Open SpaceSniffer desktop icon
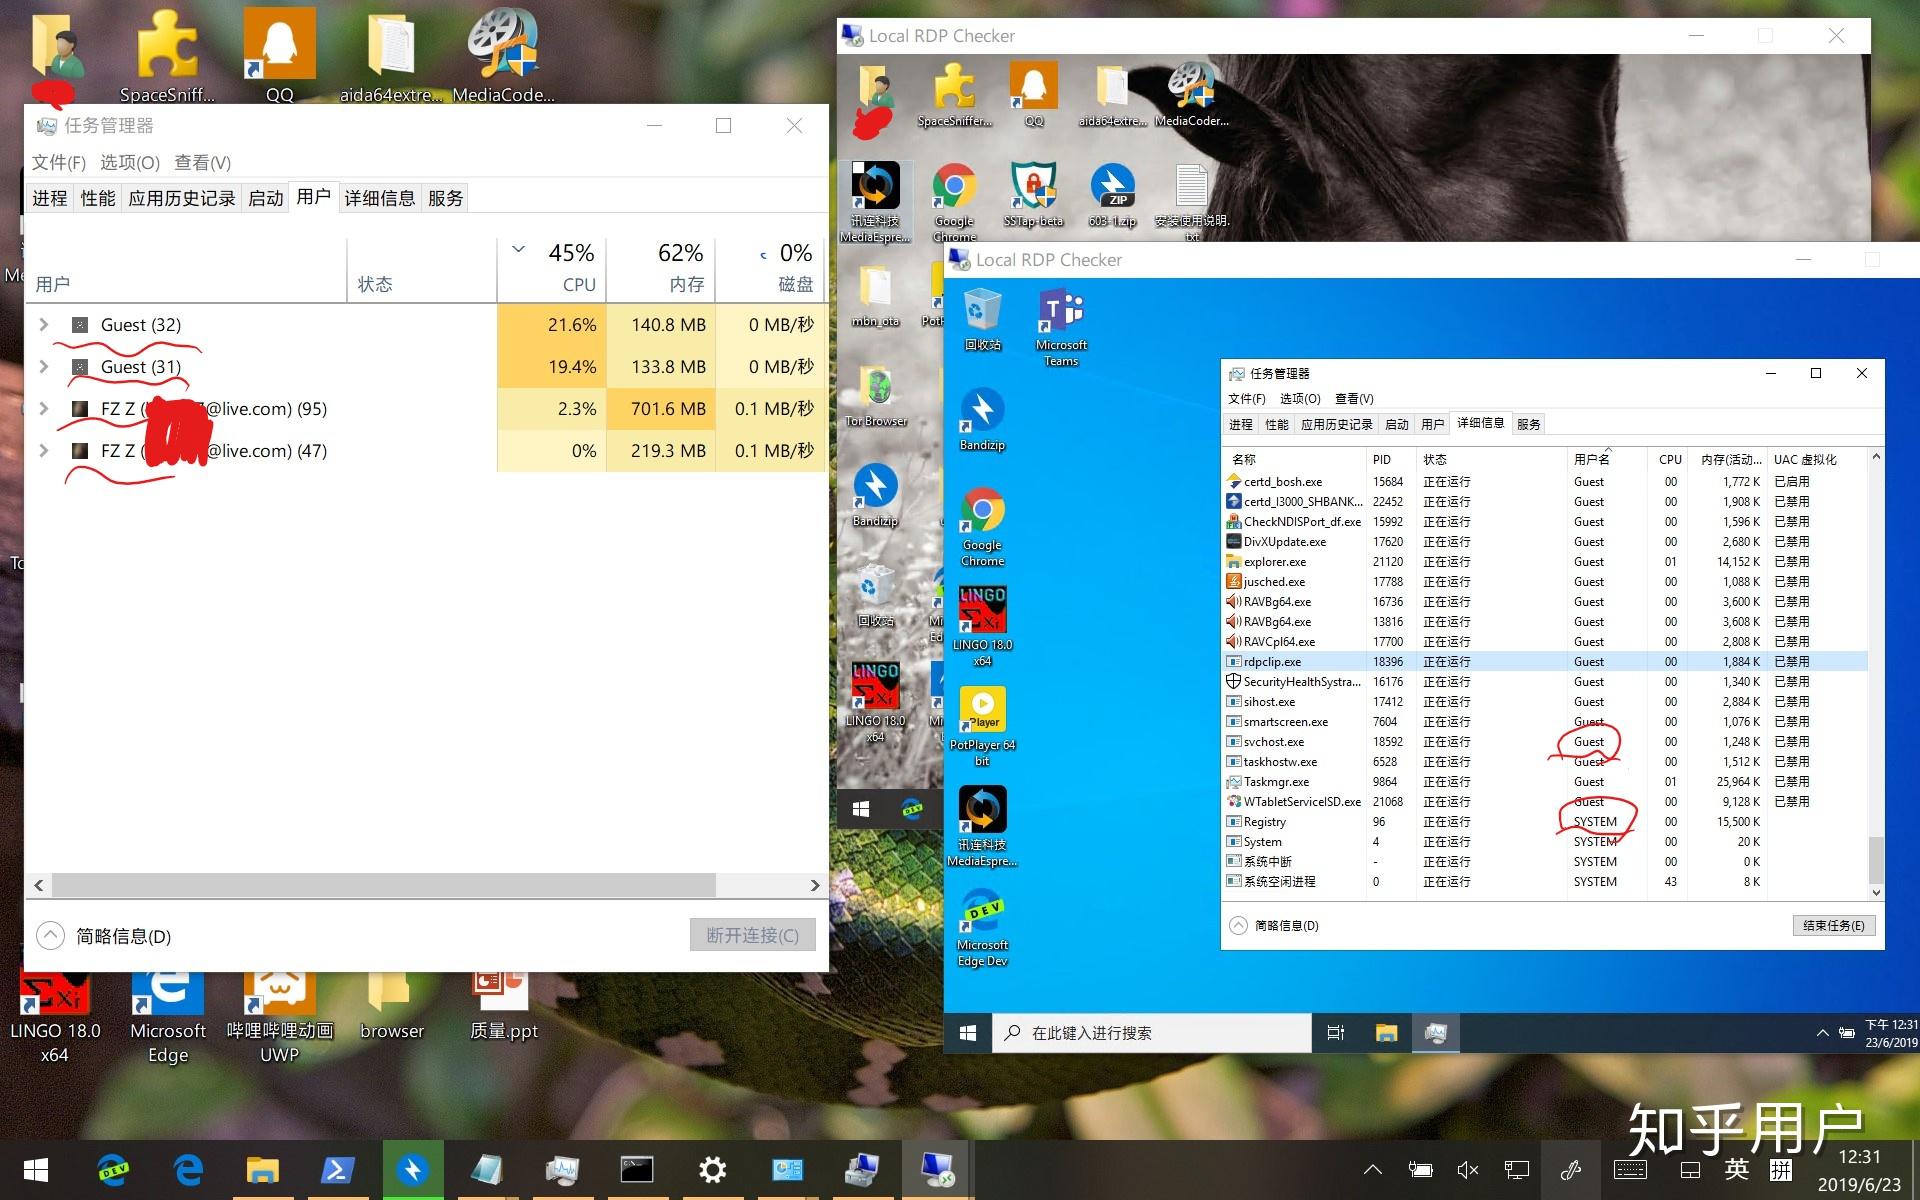Viewport: 1920px width, 1200px height. coord(167,55)
